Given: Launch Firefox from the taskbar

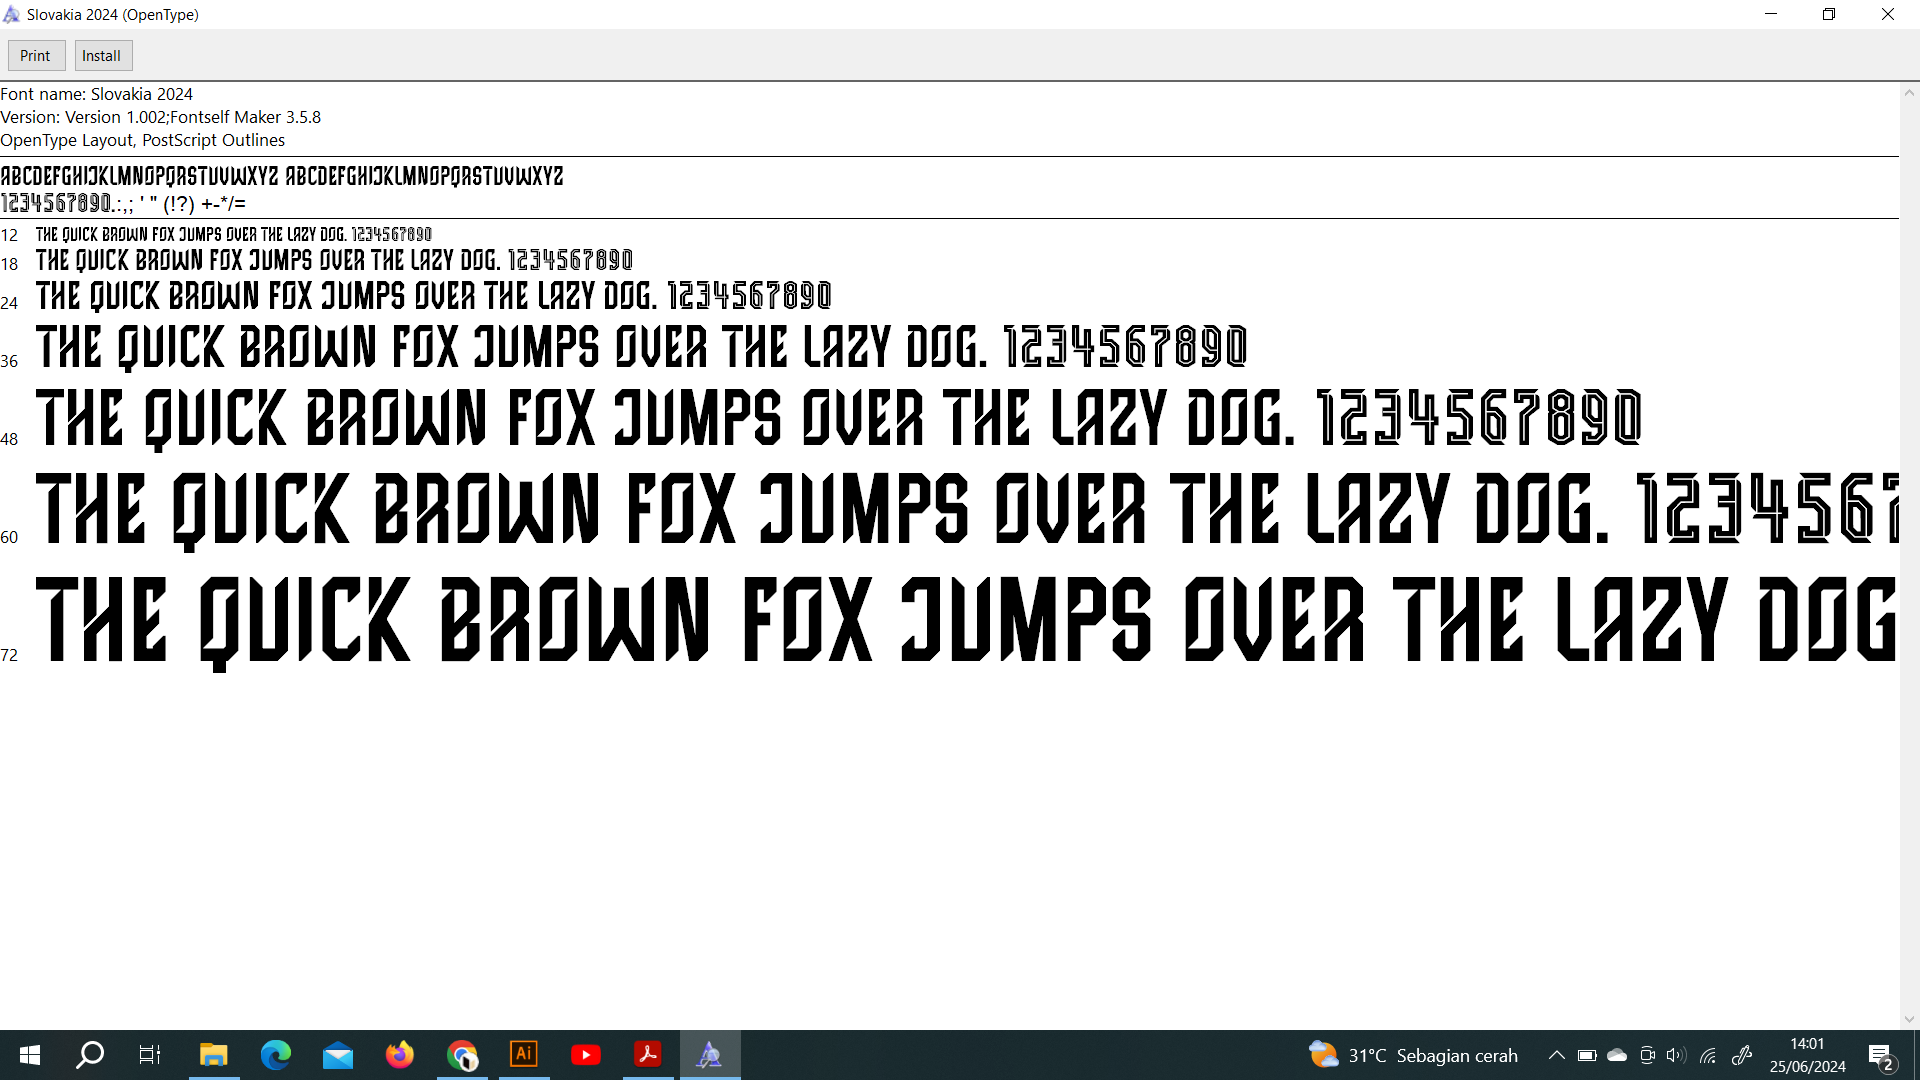Looking at the screenshot, I should coord(400,1055).
